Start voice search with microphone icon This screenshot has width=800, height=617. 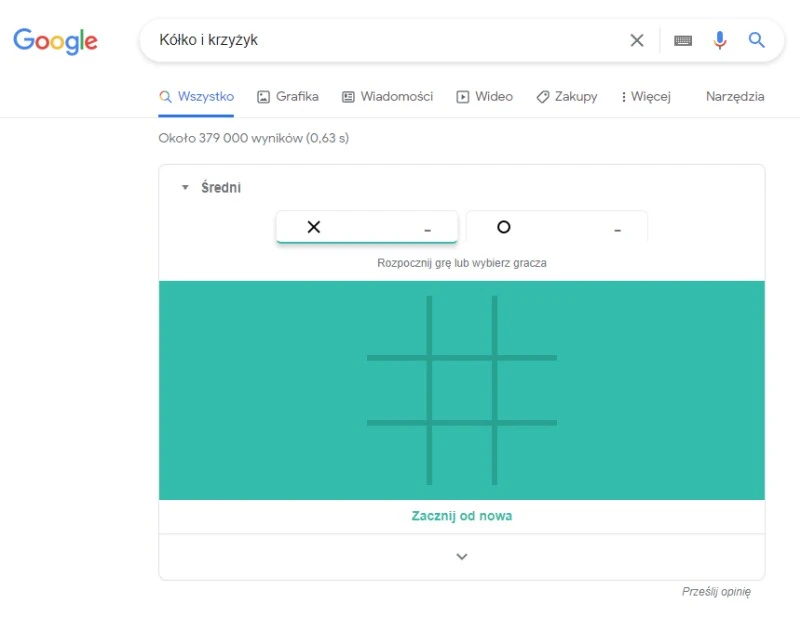point(720,41)
